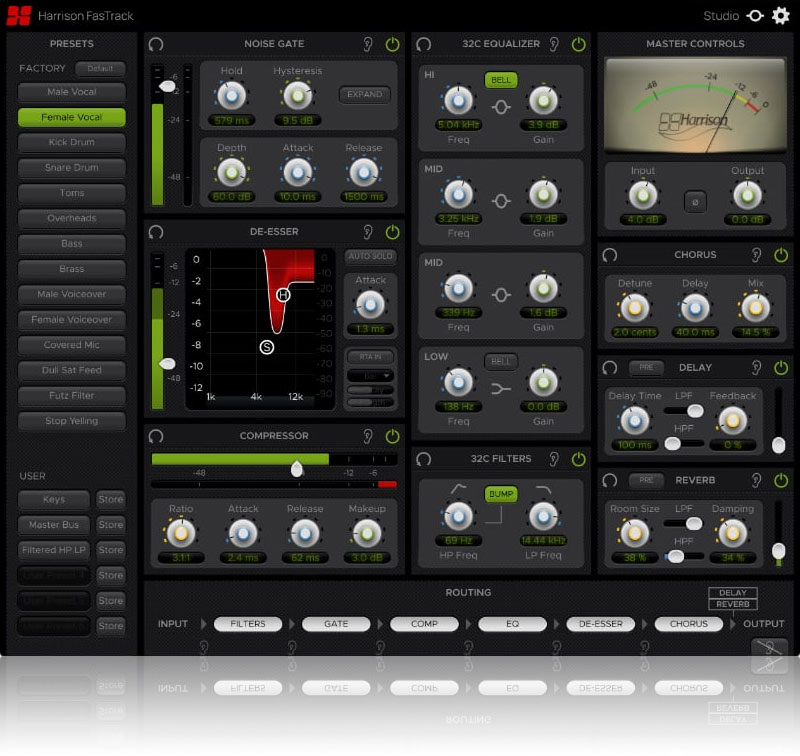Disable the Compressor power switch
This screenshot has width=800, height=756.
pyautogui.click(x=392, y=436)
